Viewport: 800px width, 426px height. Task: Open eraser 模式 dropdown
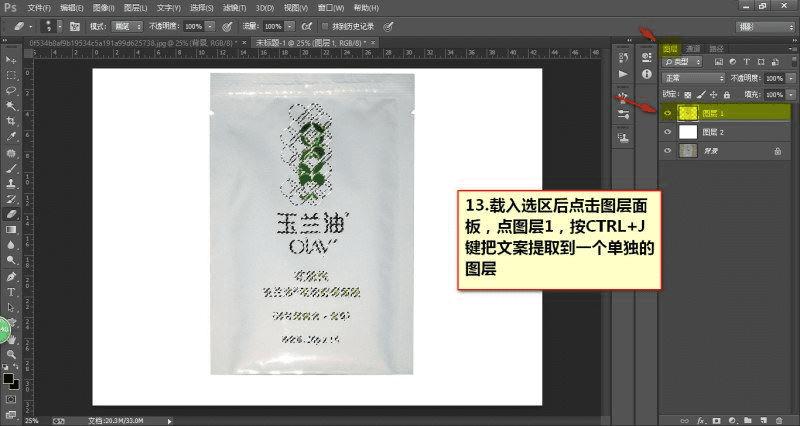pyautogui.click(x=127, y=26)
